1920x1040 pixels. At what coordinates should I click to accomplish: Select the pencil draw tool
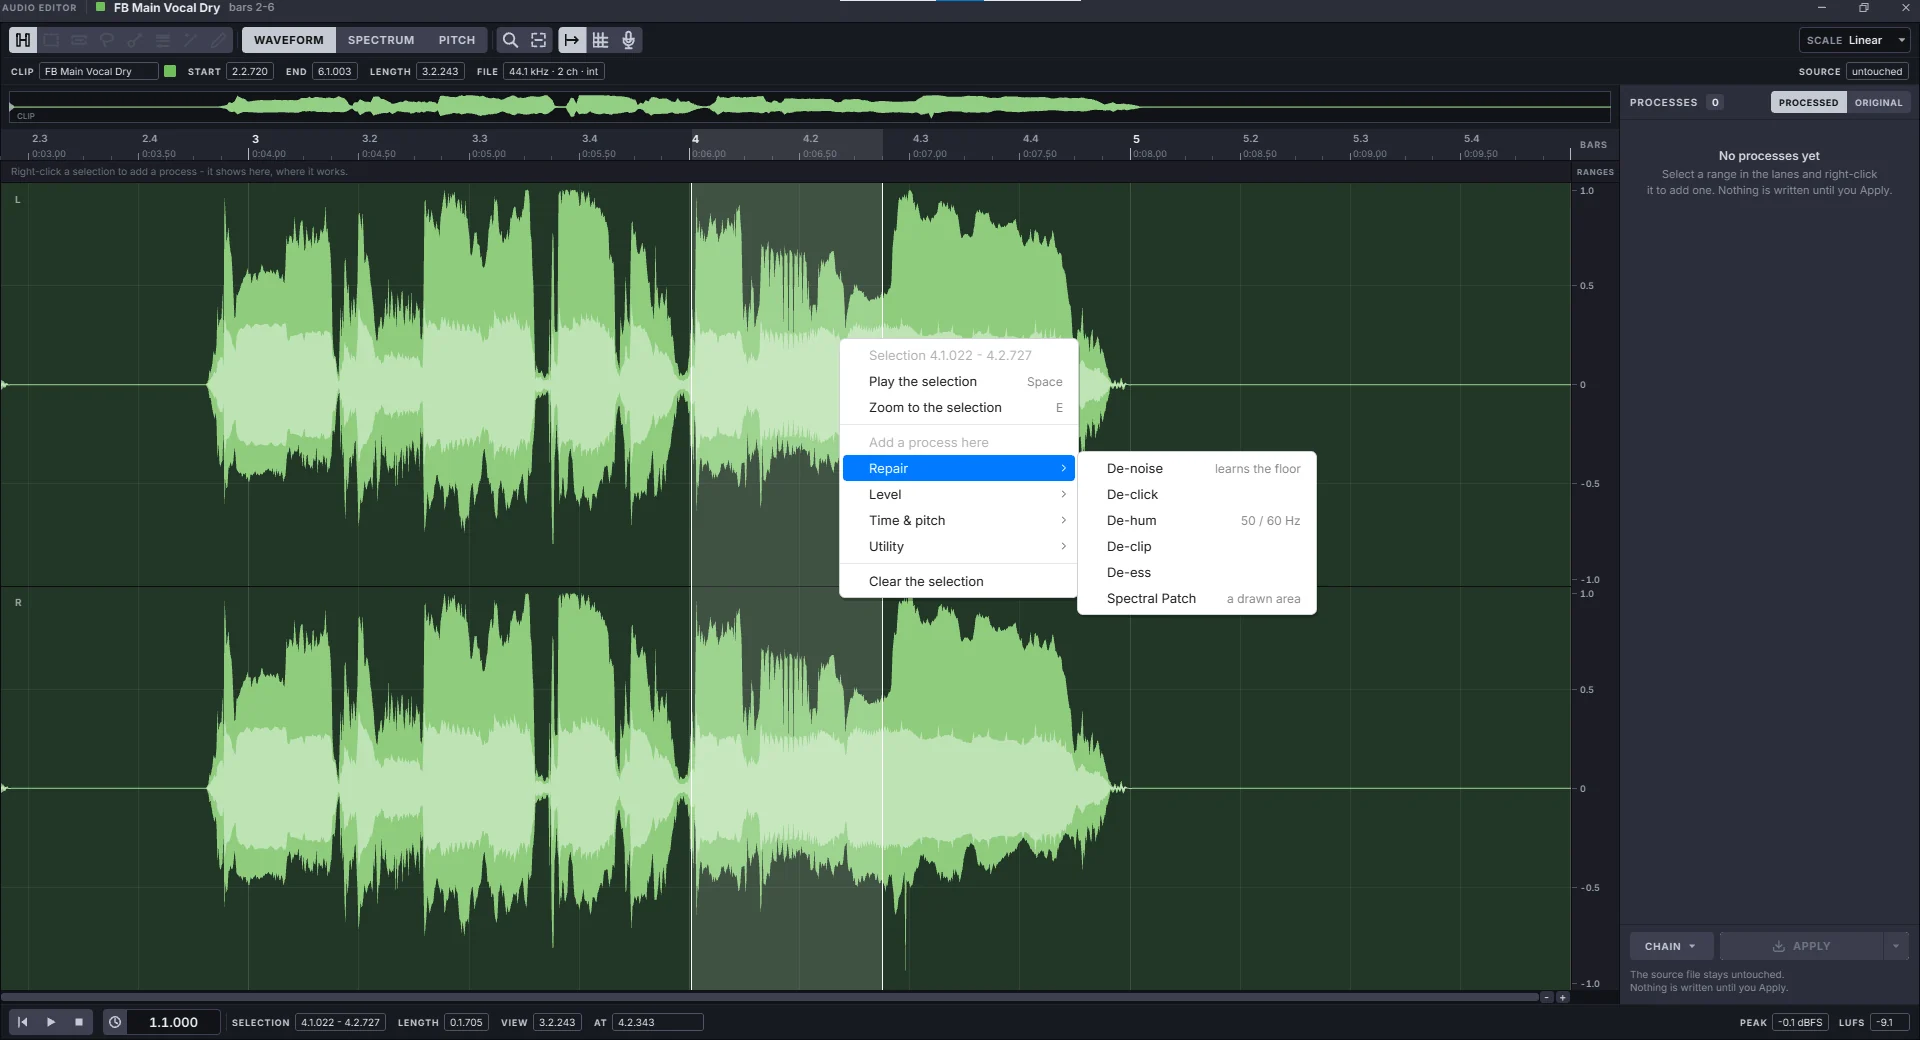tap(219, 40)
